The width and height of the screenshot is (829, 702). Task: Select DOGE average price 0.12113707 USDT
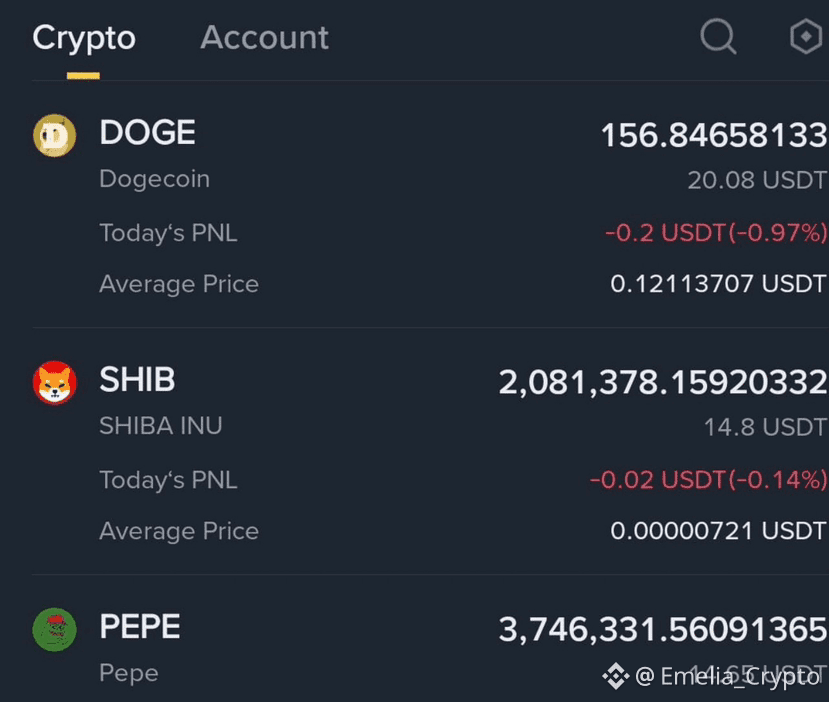[x=719, y=284]
